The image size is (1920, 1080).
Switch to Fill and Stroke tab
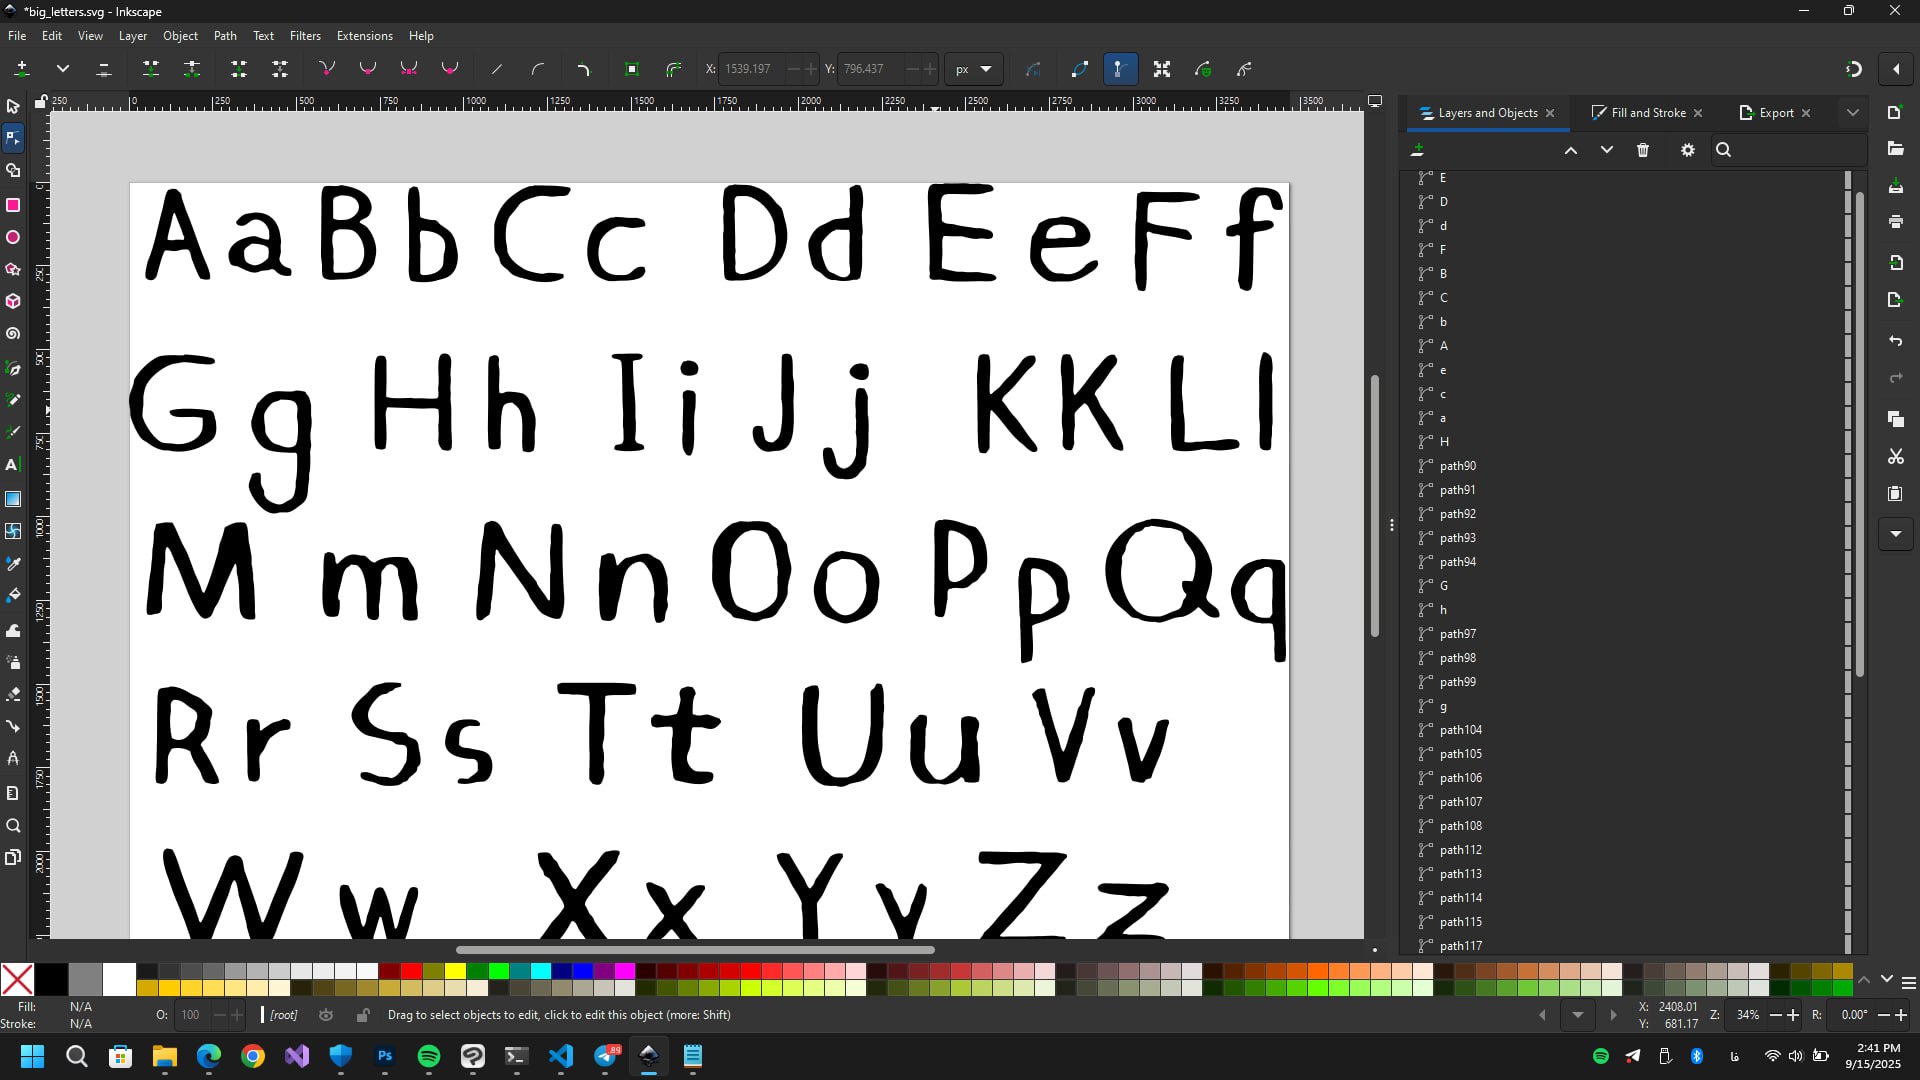click(1647, 113)
